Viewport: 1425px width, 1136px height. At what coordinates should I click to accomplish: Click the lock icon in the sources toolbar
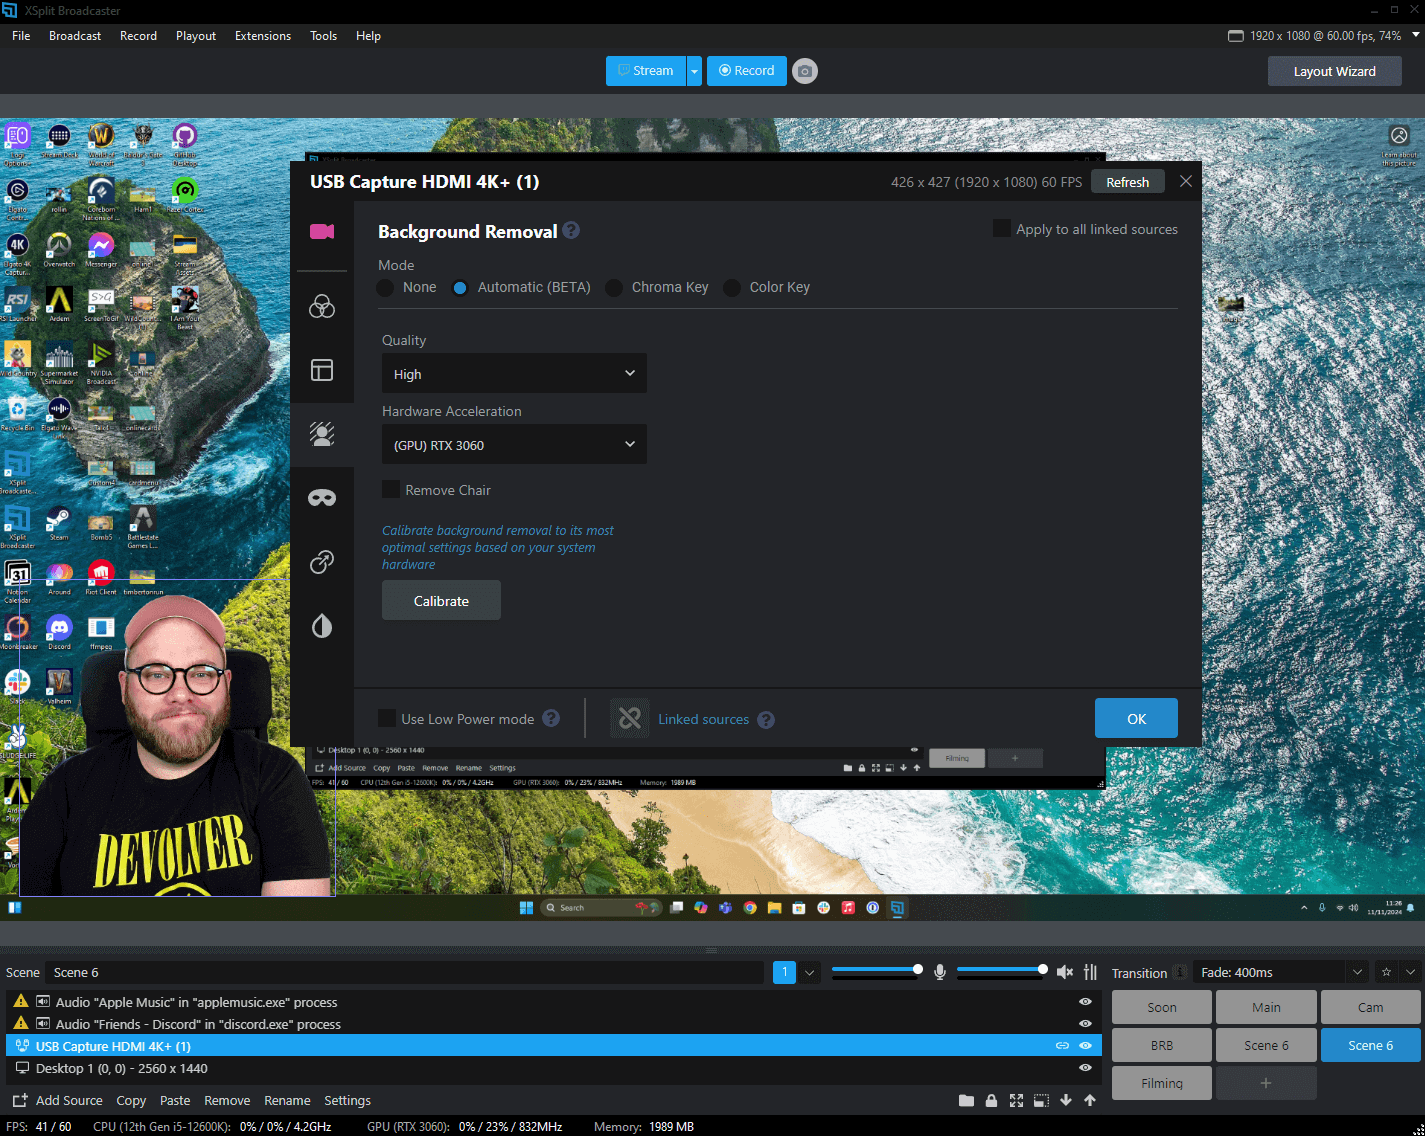[991, 1100]
